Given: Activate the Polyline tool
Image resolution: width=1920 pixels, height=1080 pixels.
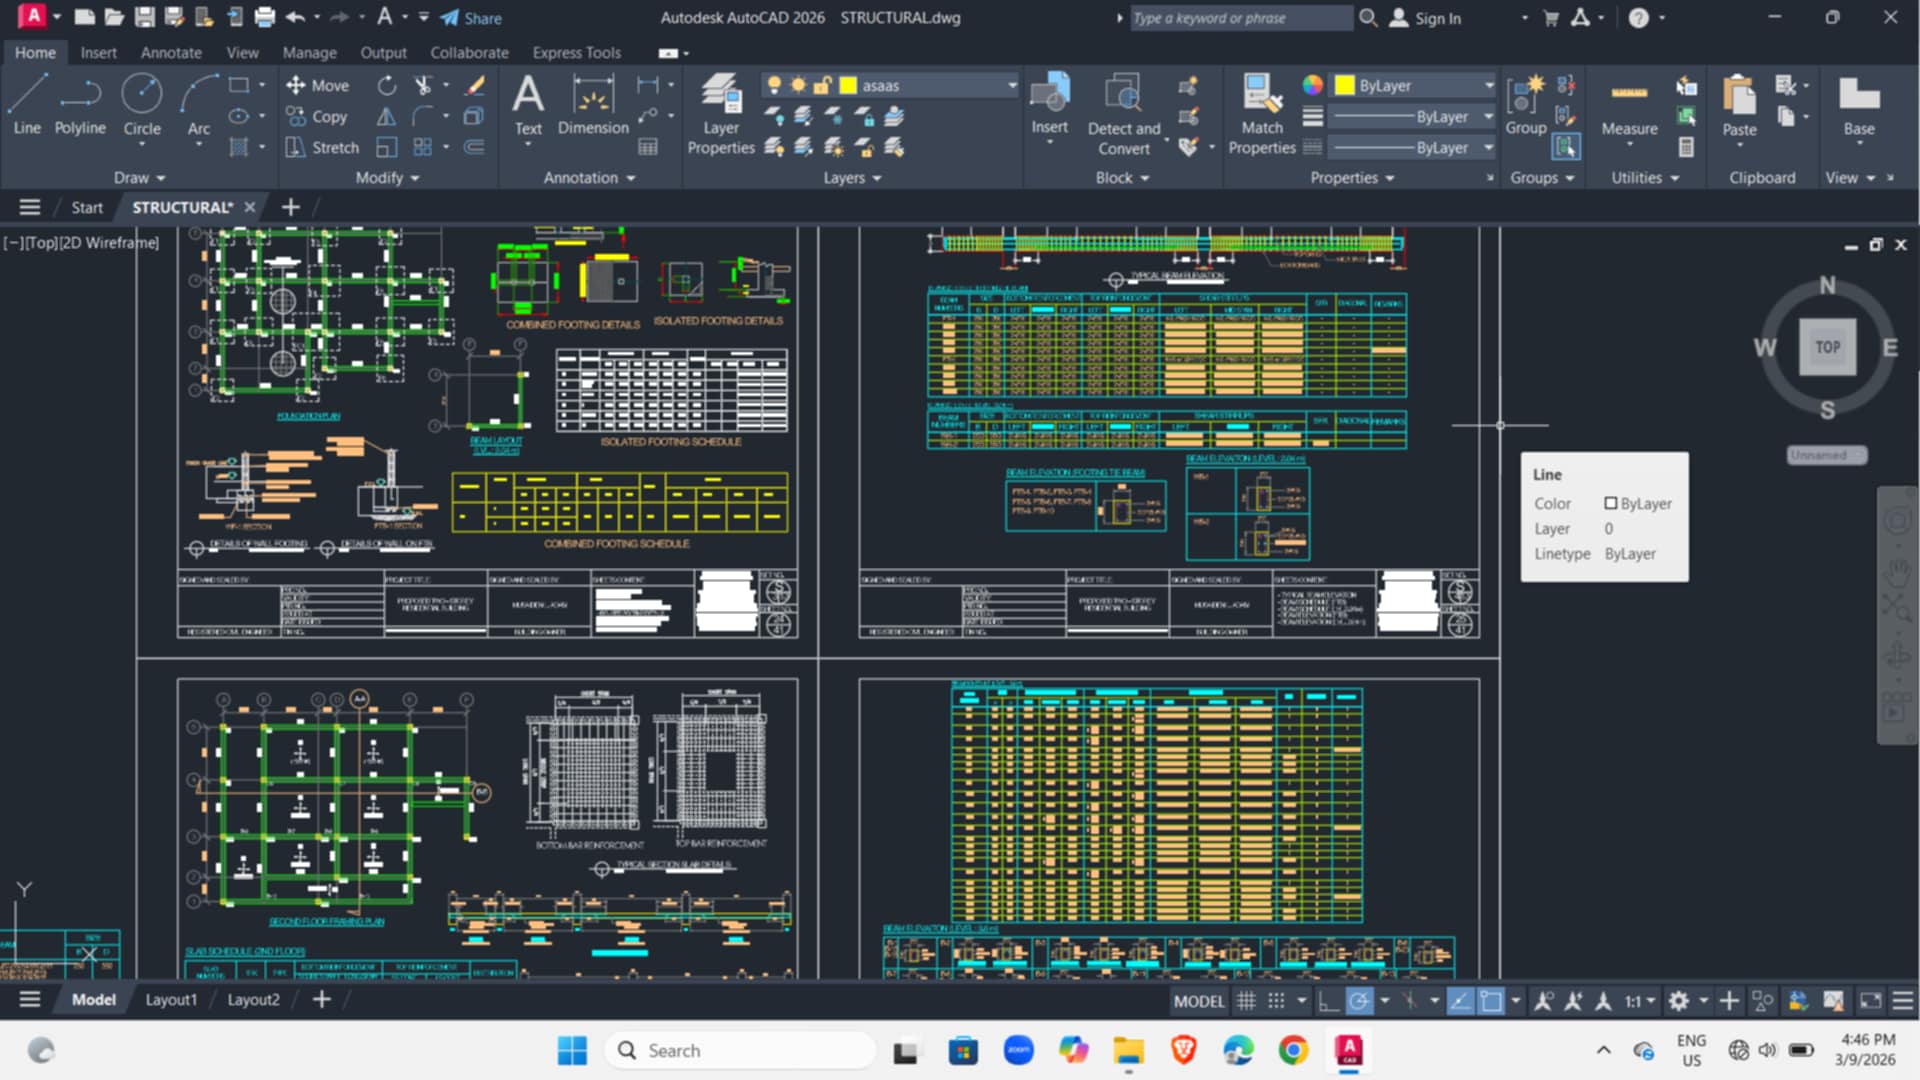Looking at the screenshot, I should pos(80,105).
